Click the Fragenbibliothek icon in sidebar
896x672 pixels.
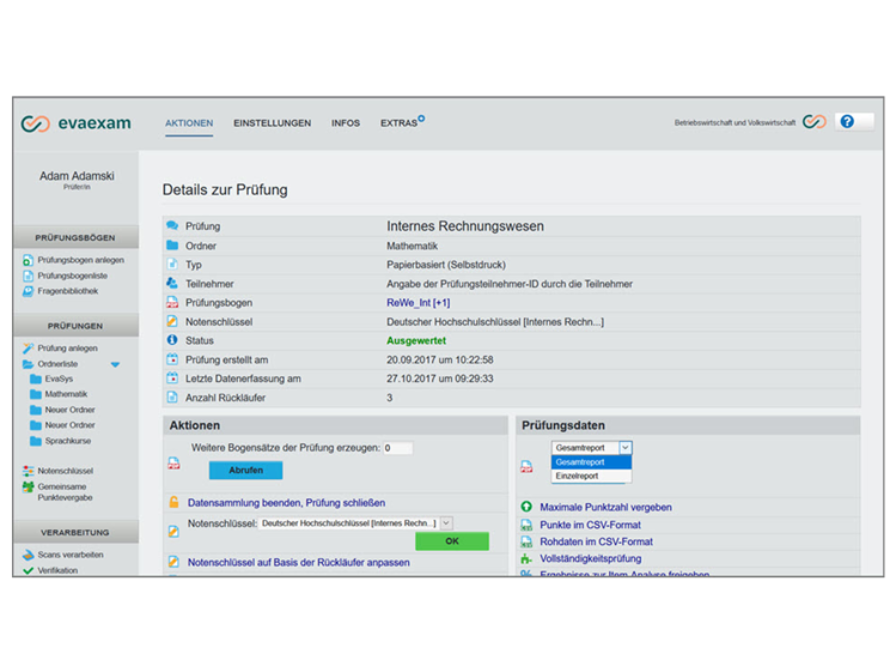28,291
